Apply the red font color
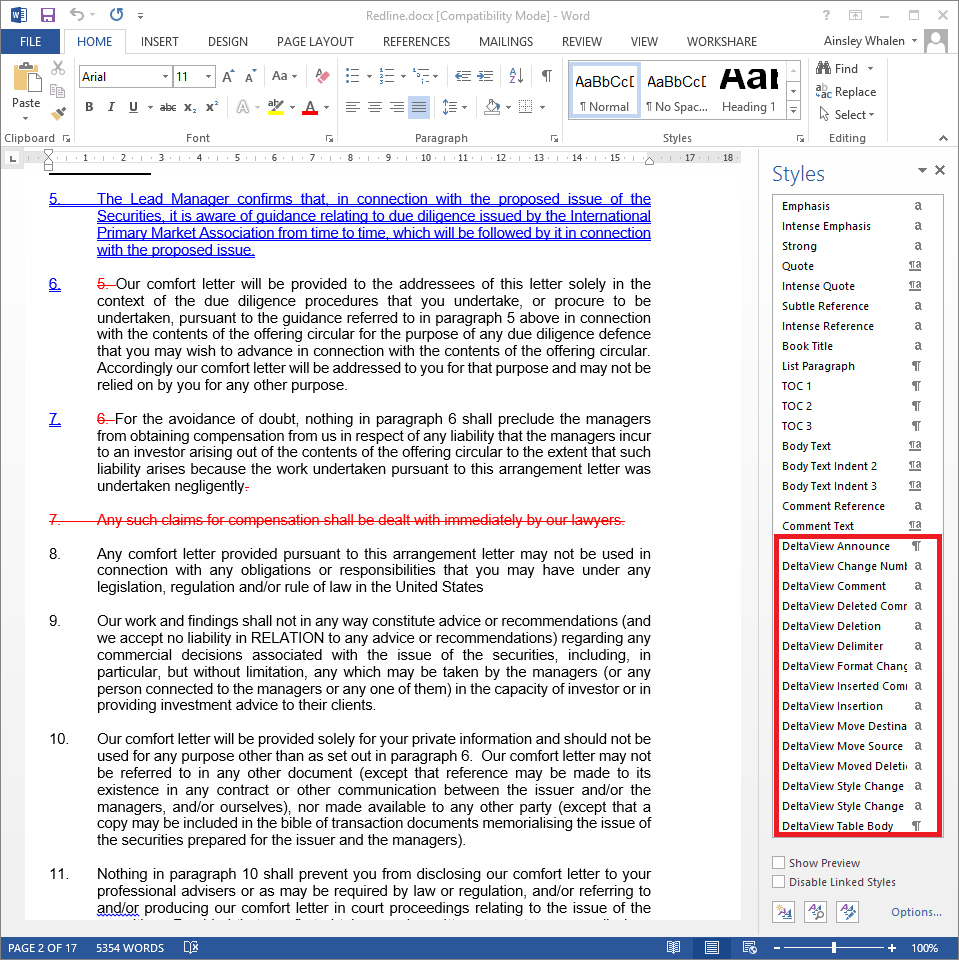The image size is (959, 960). click(310, 107)
